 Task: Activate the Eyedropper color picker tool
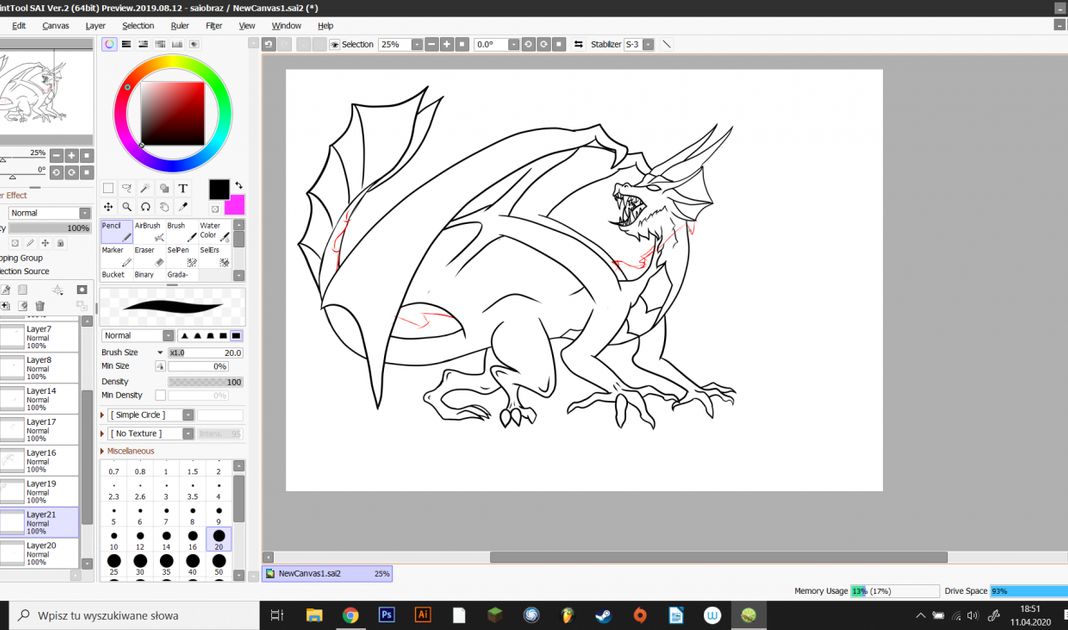coord(183,207)
